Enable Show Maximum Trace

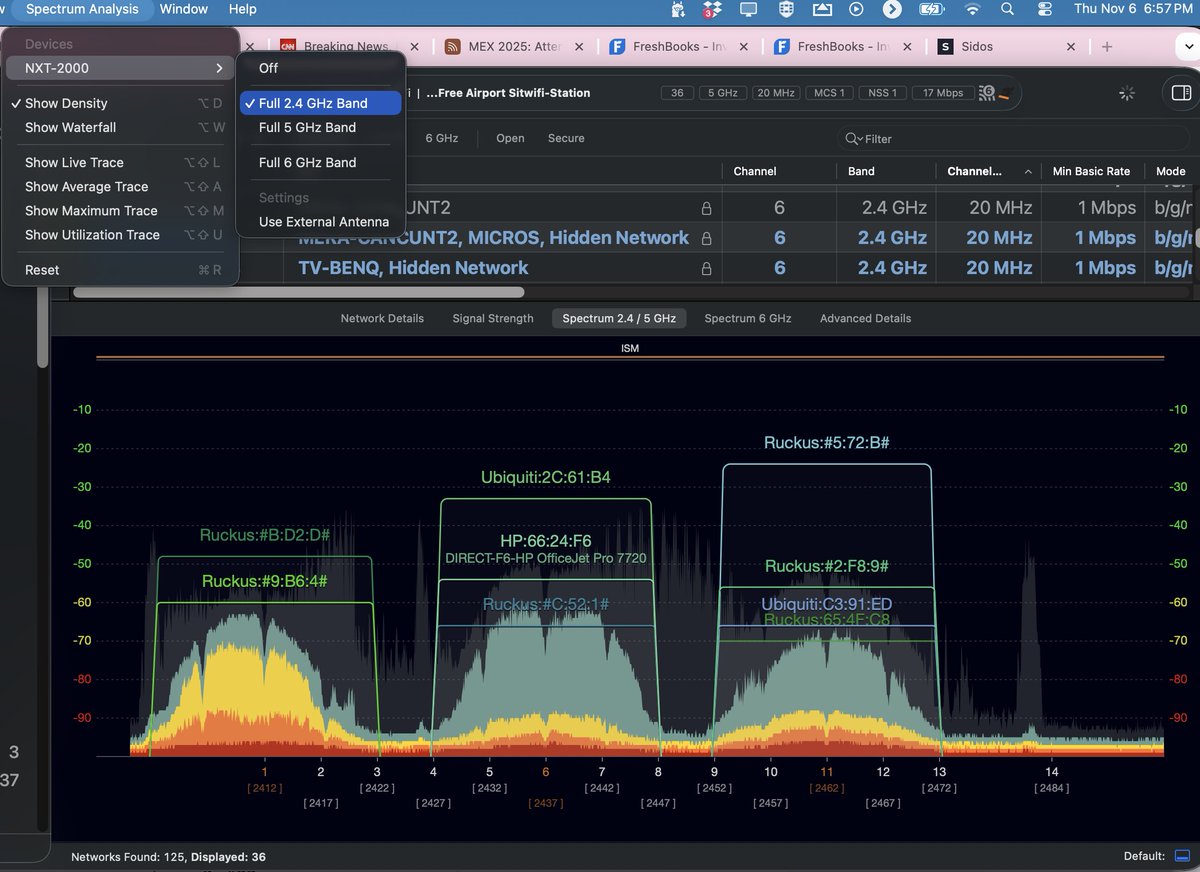[x=120, y=210]
